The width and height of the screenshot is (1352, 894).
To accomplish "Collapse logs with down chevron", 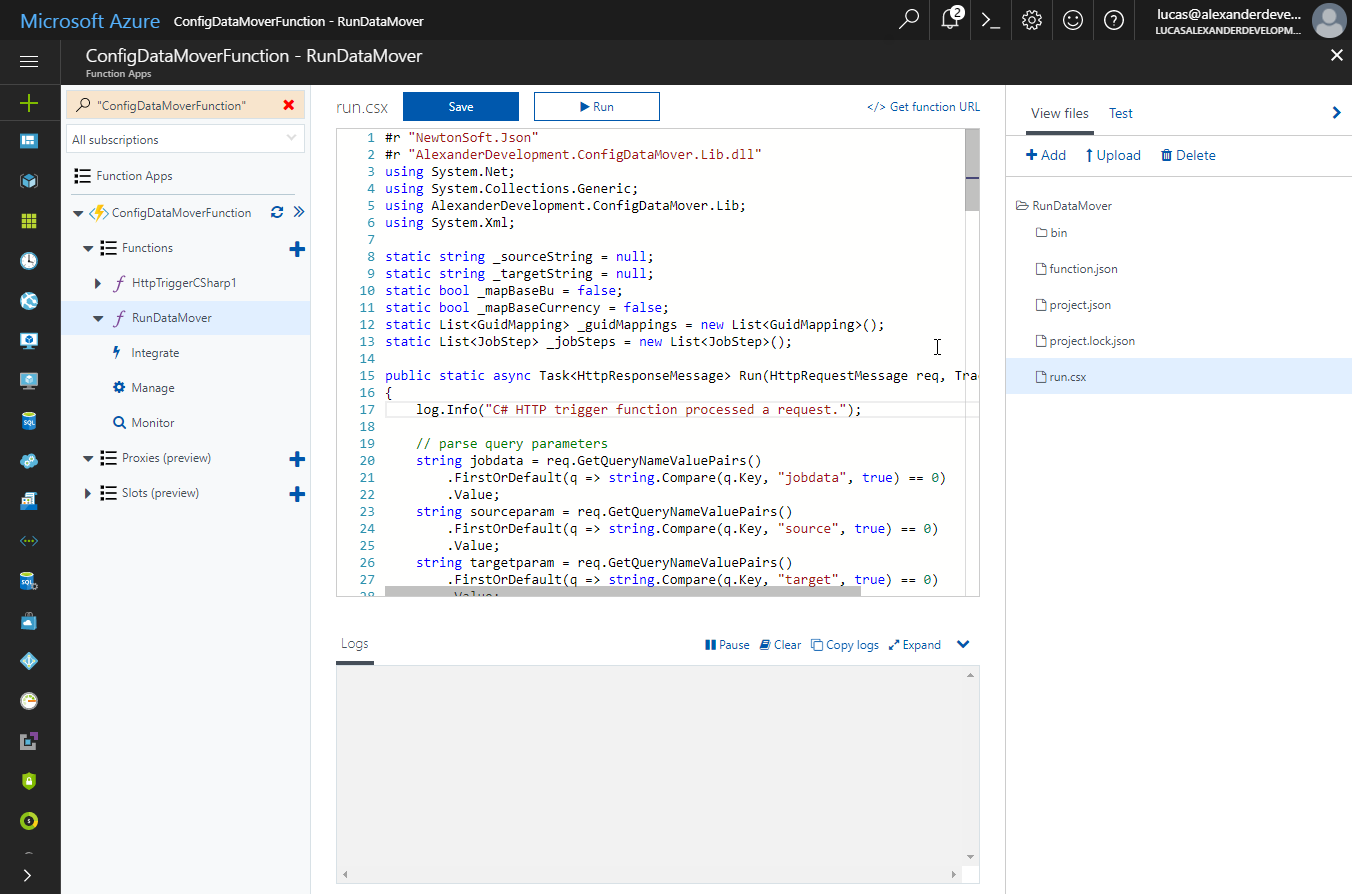I will coord(963,644).
